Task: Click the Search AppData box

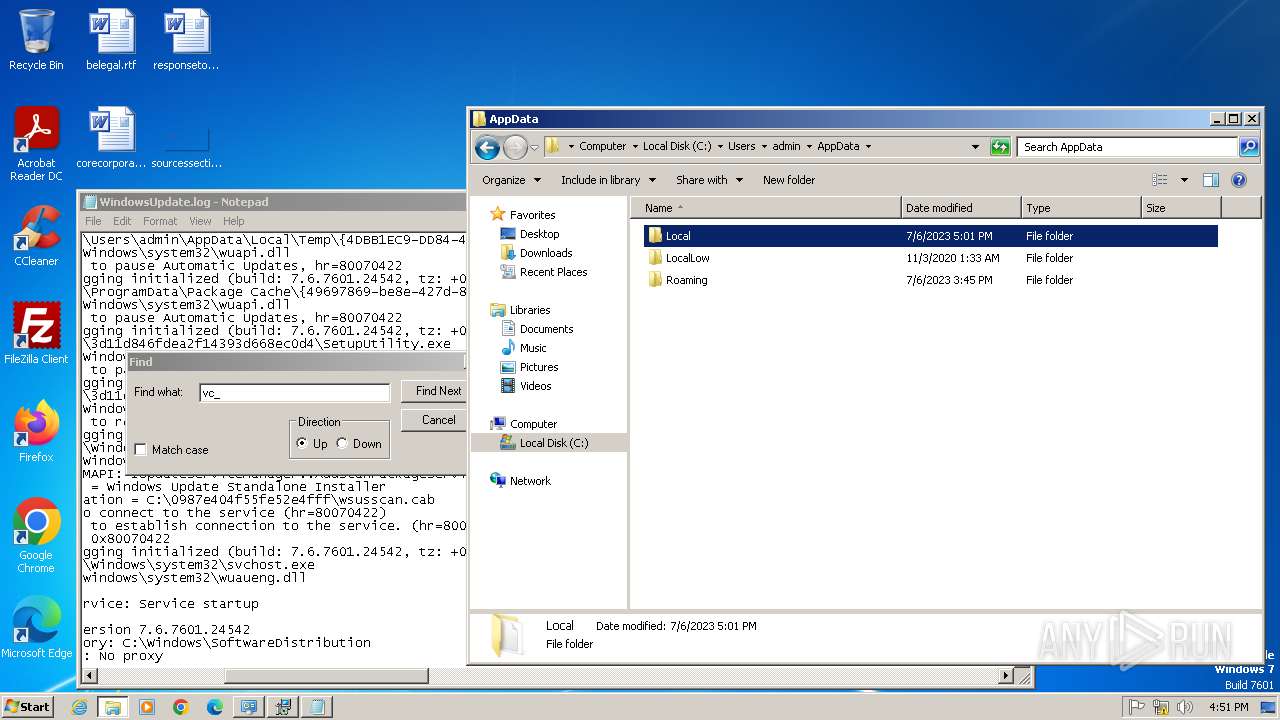Action: pos(1128,147)
